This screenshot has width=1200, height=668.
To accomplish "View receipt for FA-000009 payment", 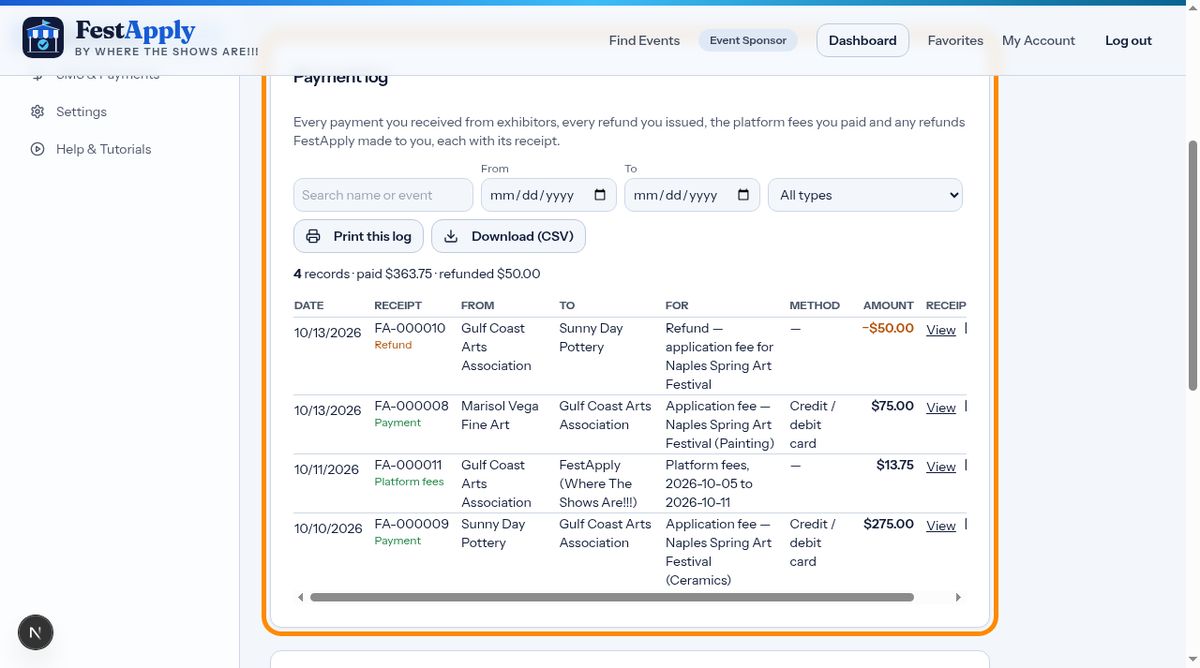I will [941, 526].
